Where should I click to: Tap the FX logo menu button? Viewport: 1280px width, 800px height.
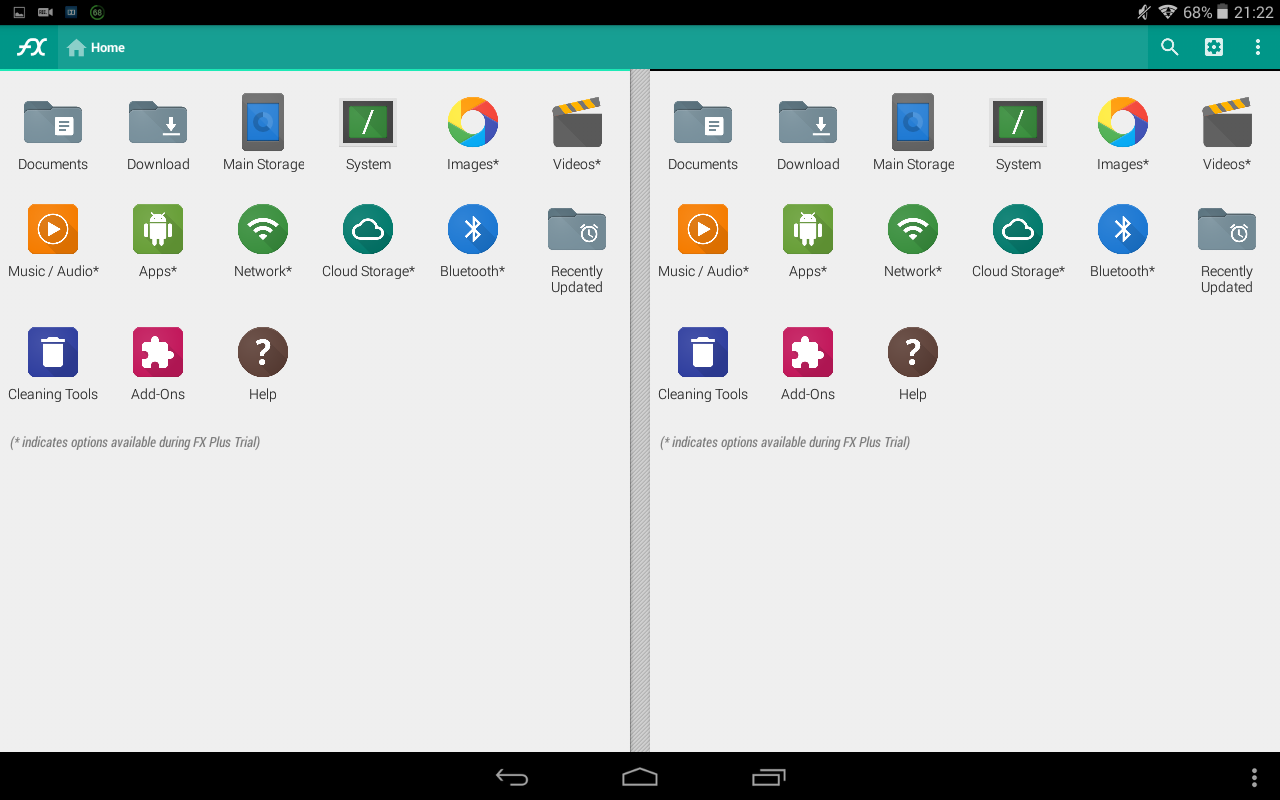[x=30, y=47]
